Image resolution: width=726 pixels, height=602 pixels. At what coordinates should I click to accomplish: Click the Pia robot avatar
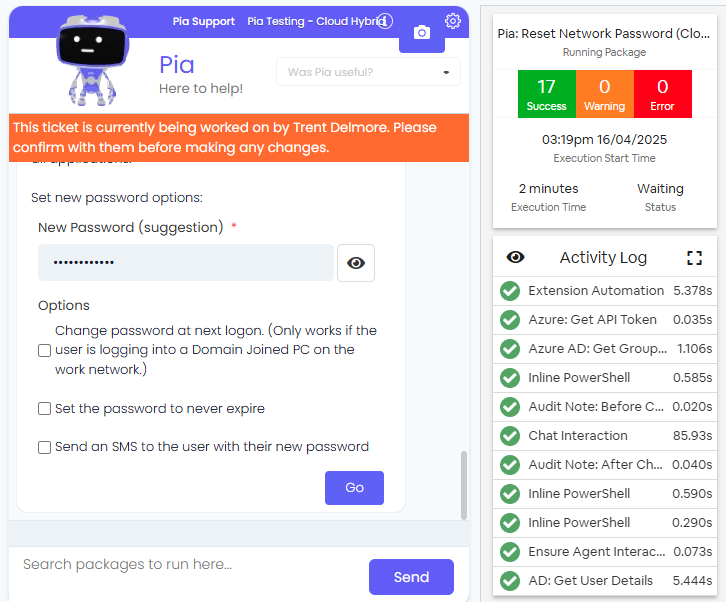pyautogui.click(x=93, y=60)
